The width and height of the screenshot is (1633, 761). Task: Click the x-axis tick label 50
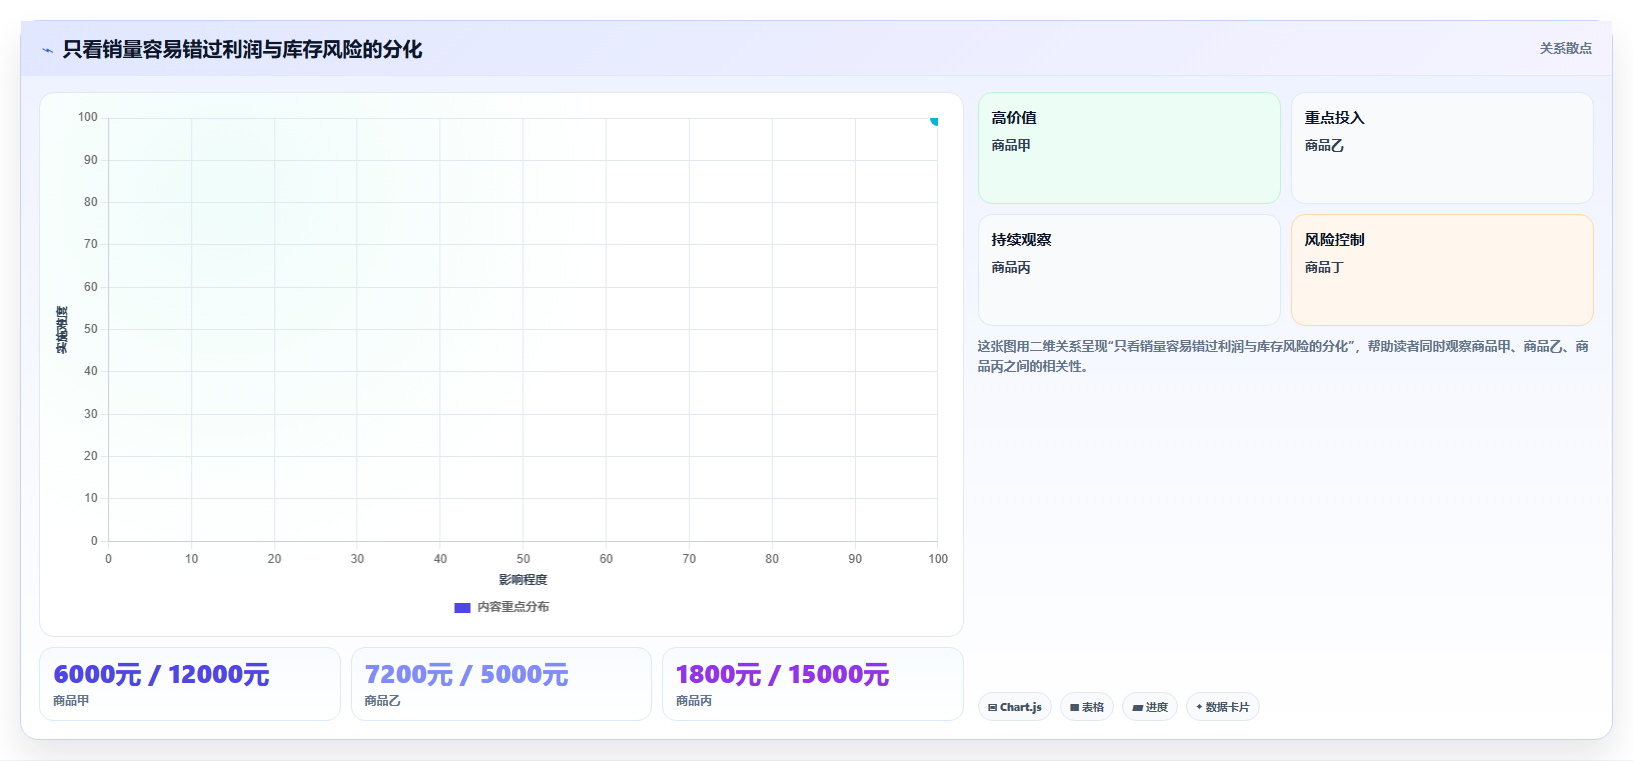523,559
